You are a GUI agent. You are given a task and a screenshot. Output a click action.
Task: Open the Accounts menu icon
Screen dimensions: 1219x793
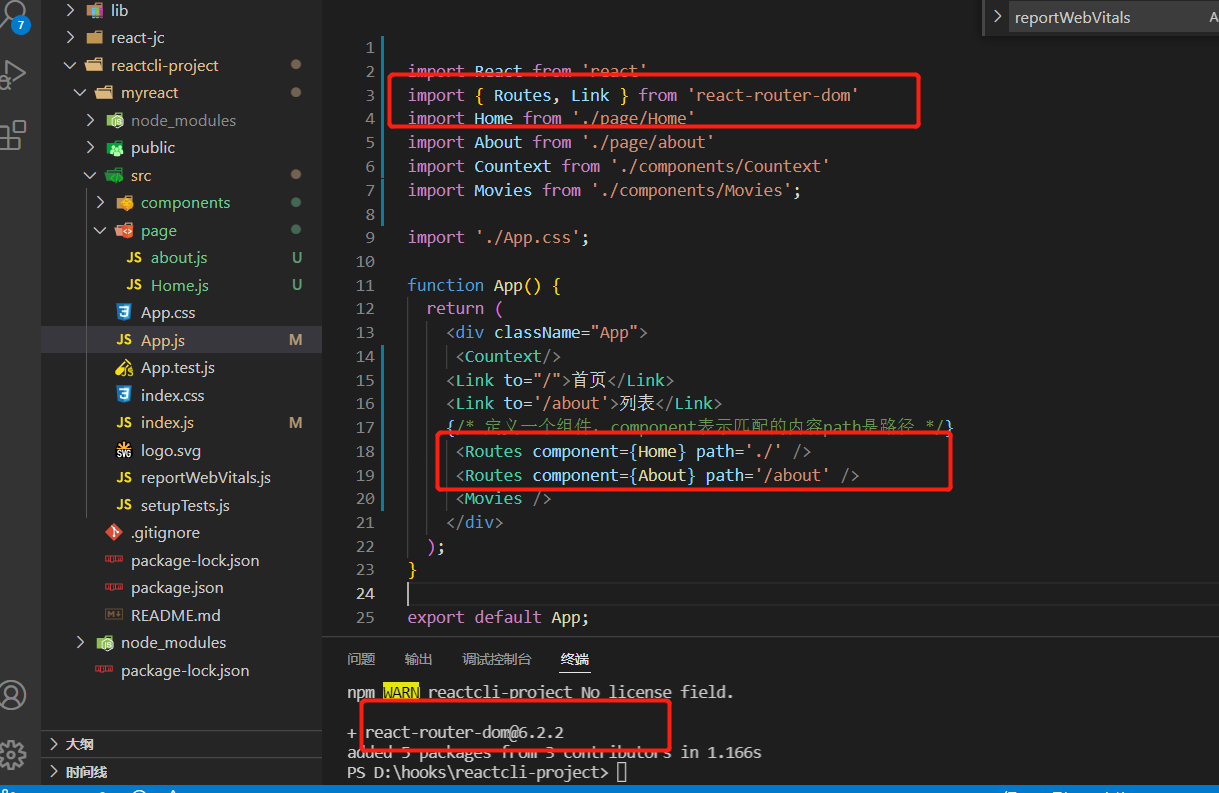(x=13, y=695)
